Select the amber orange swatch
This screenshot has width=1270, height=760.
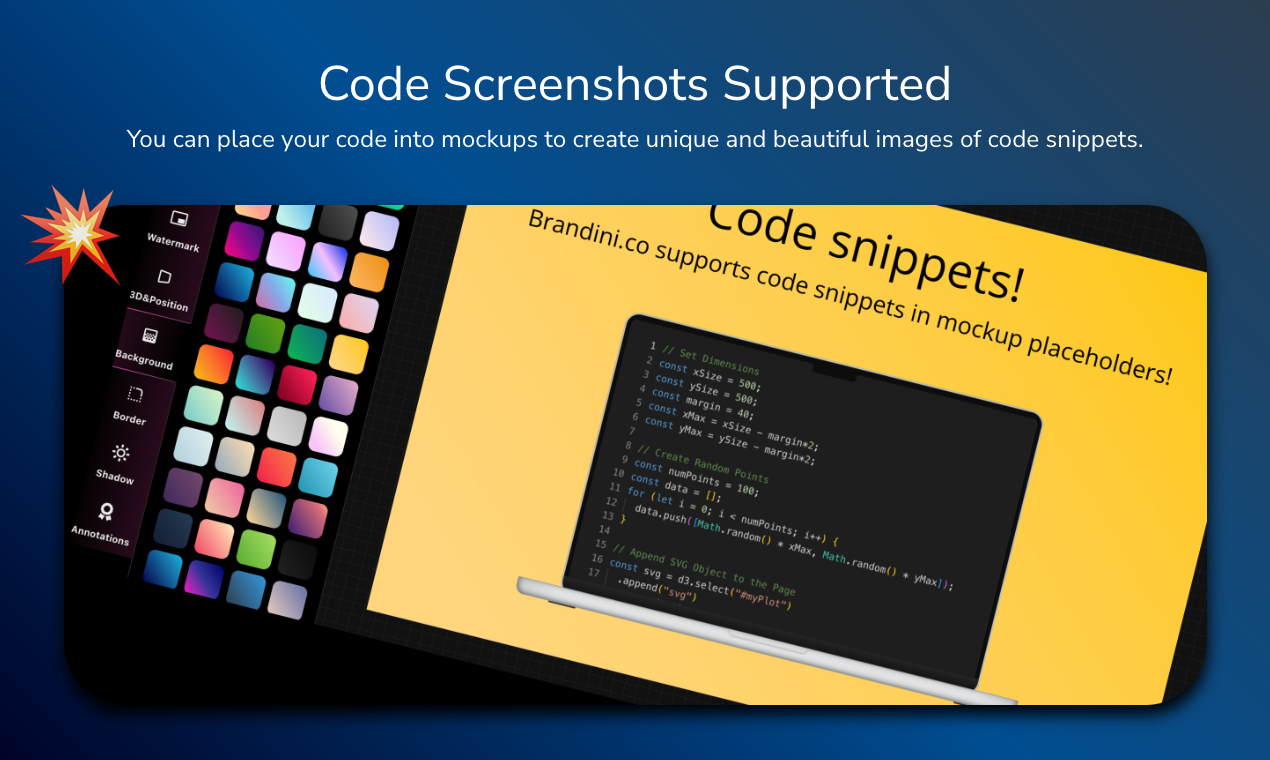[x=370, y=271]
